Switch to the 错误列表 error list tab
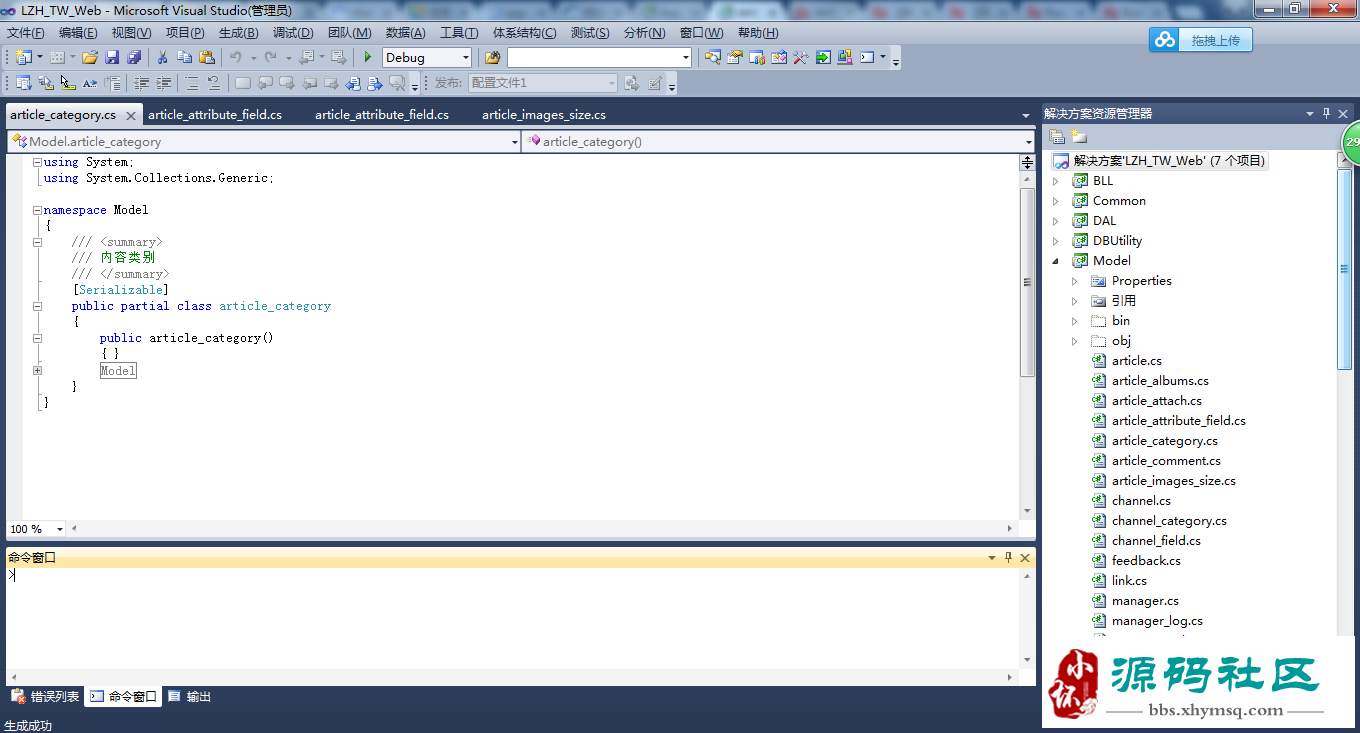Viewport: 1360px width, 733px height. [45, 697]
